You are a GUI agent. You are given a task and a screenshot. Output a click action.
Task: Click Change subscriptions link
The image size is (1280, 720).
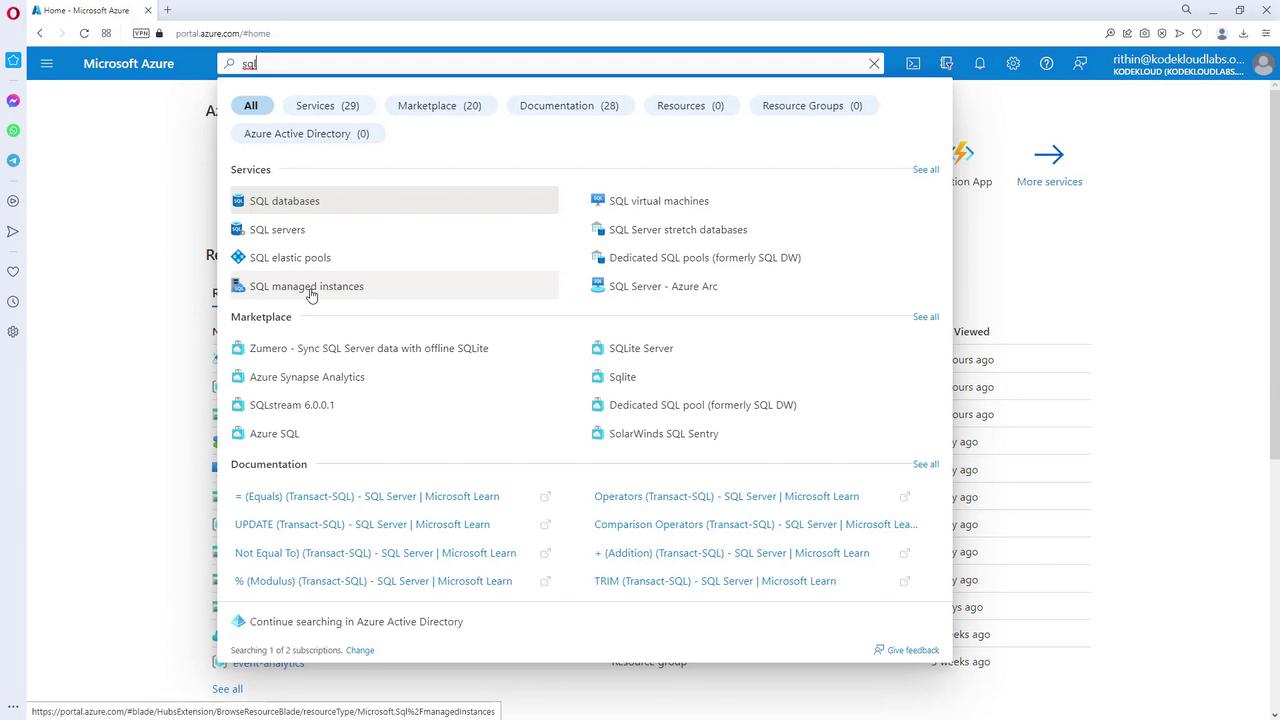click(360, 650)
